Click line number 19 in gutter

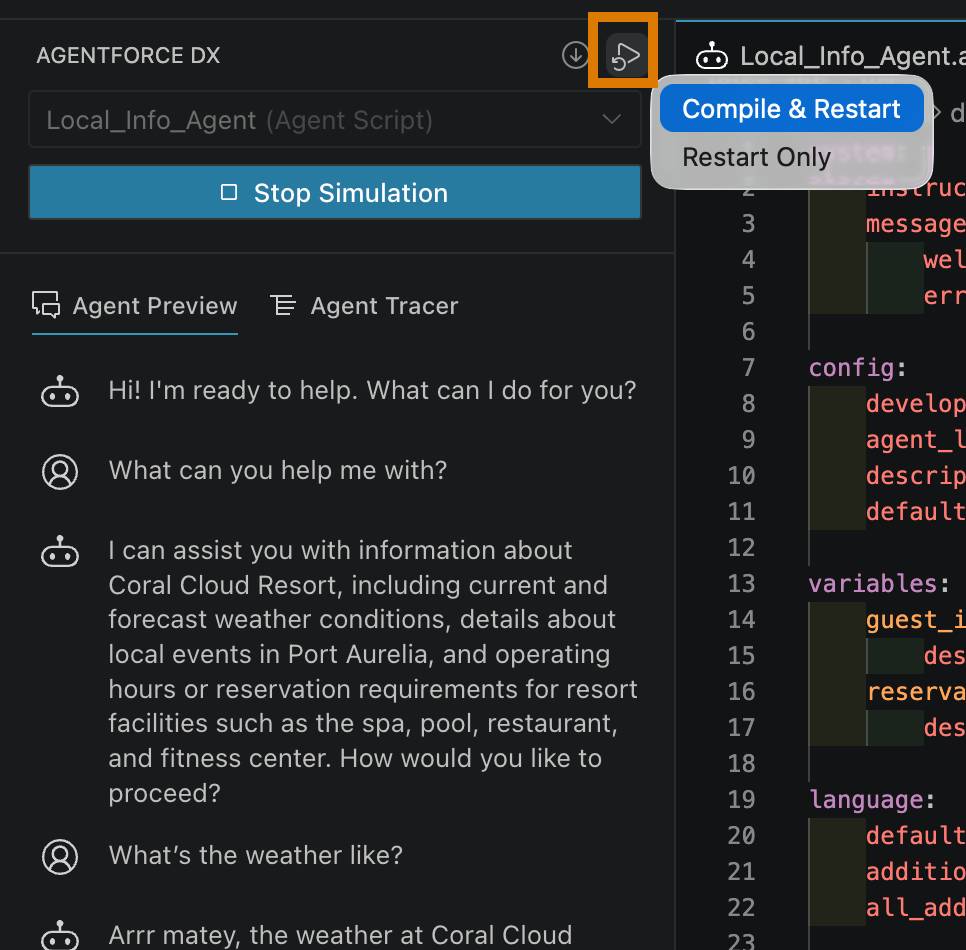tap(742, 800)
